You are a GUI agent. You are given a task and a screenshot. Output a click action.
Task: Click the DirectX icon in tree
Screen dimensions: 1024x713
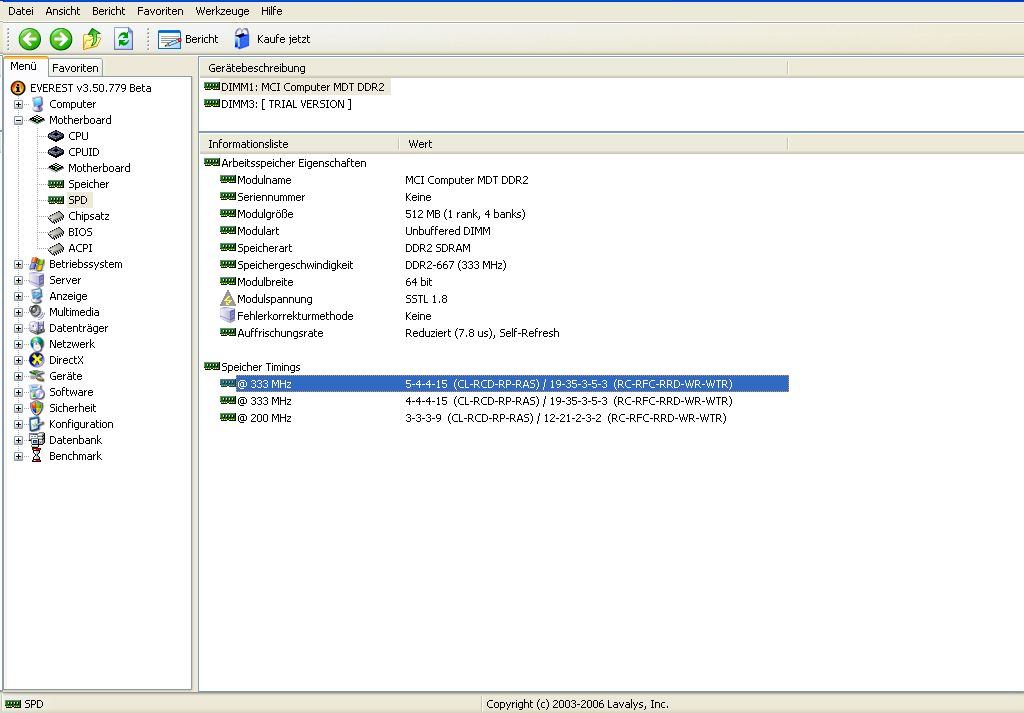point(37,360)
